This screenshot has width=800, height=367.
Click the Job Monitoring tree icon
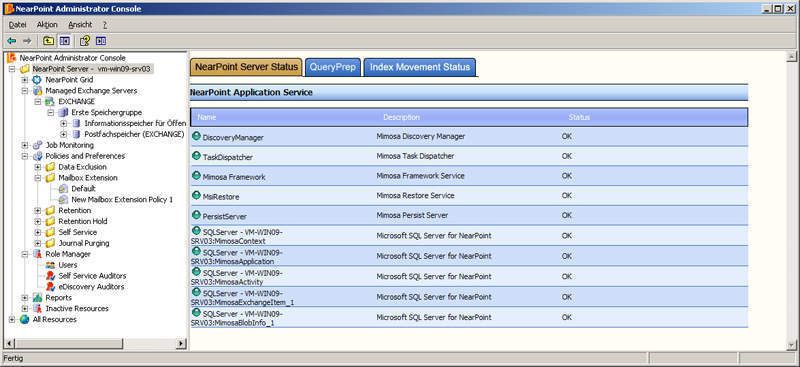point(37,145)
